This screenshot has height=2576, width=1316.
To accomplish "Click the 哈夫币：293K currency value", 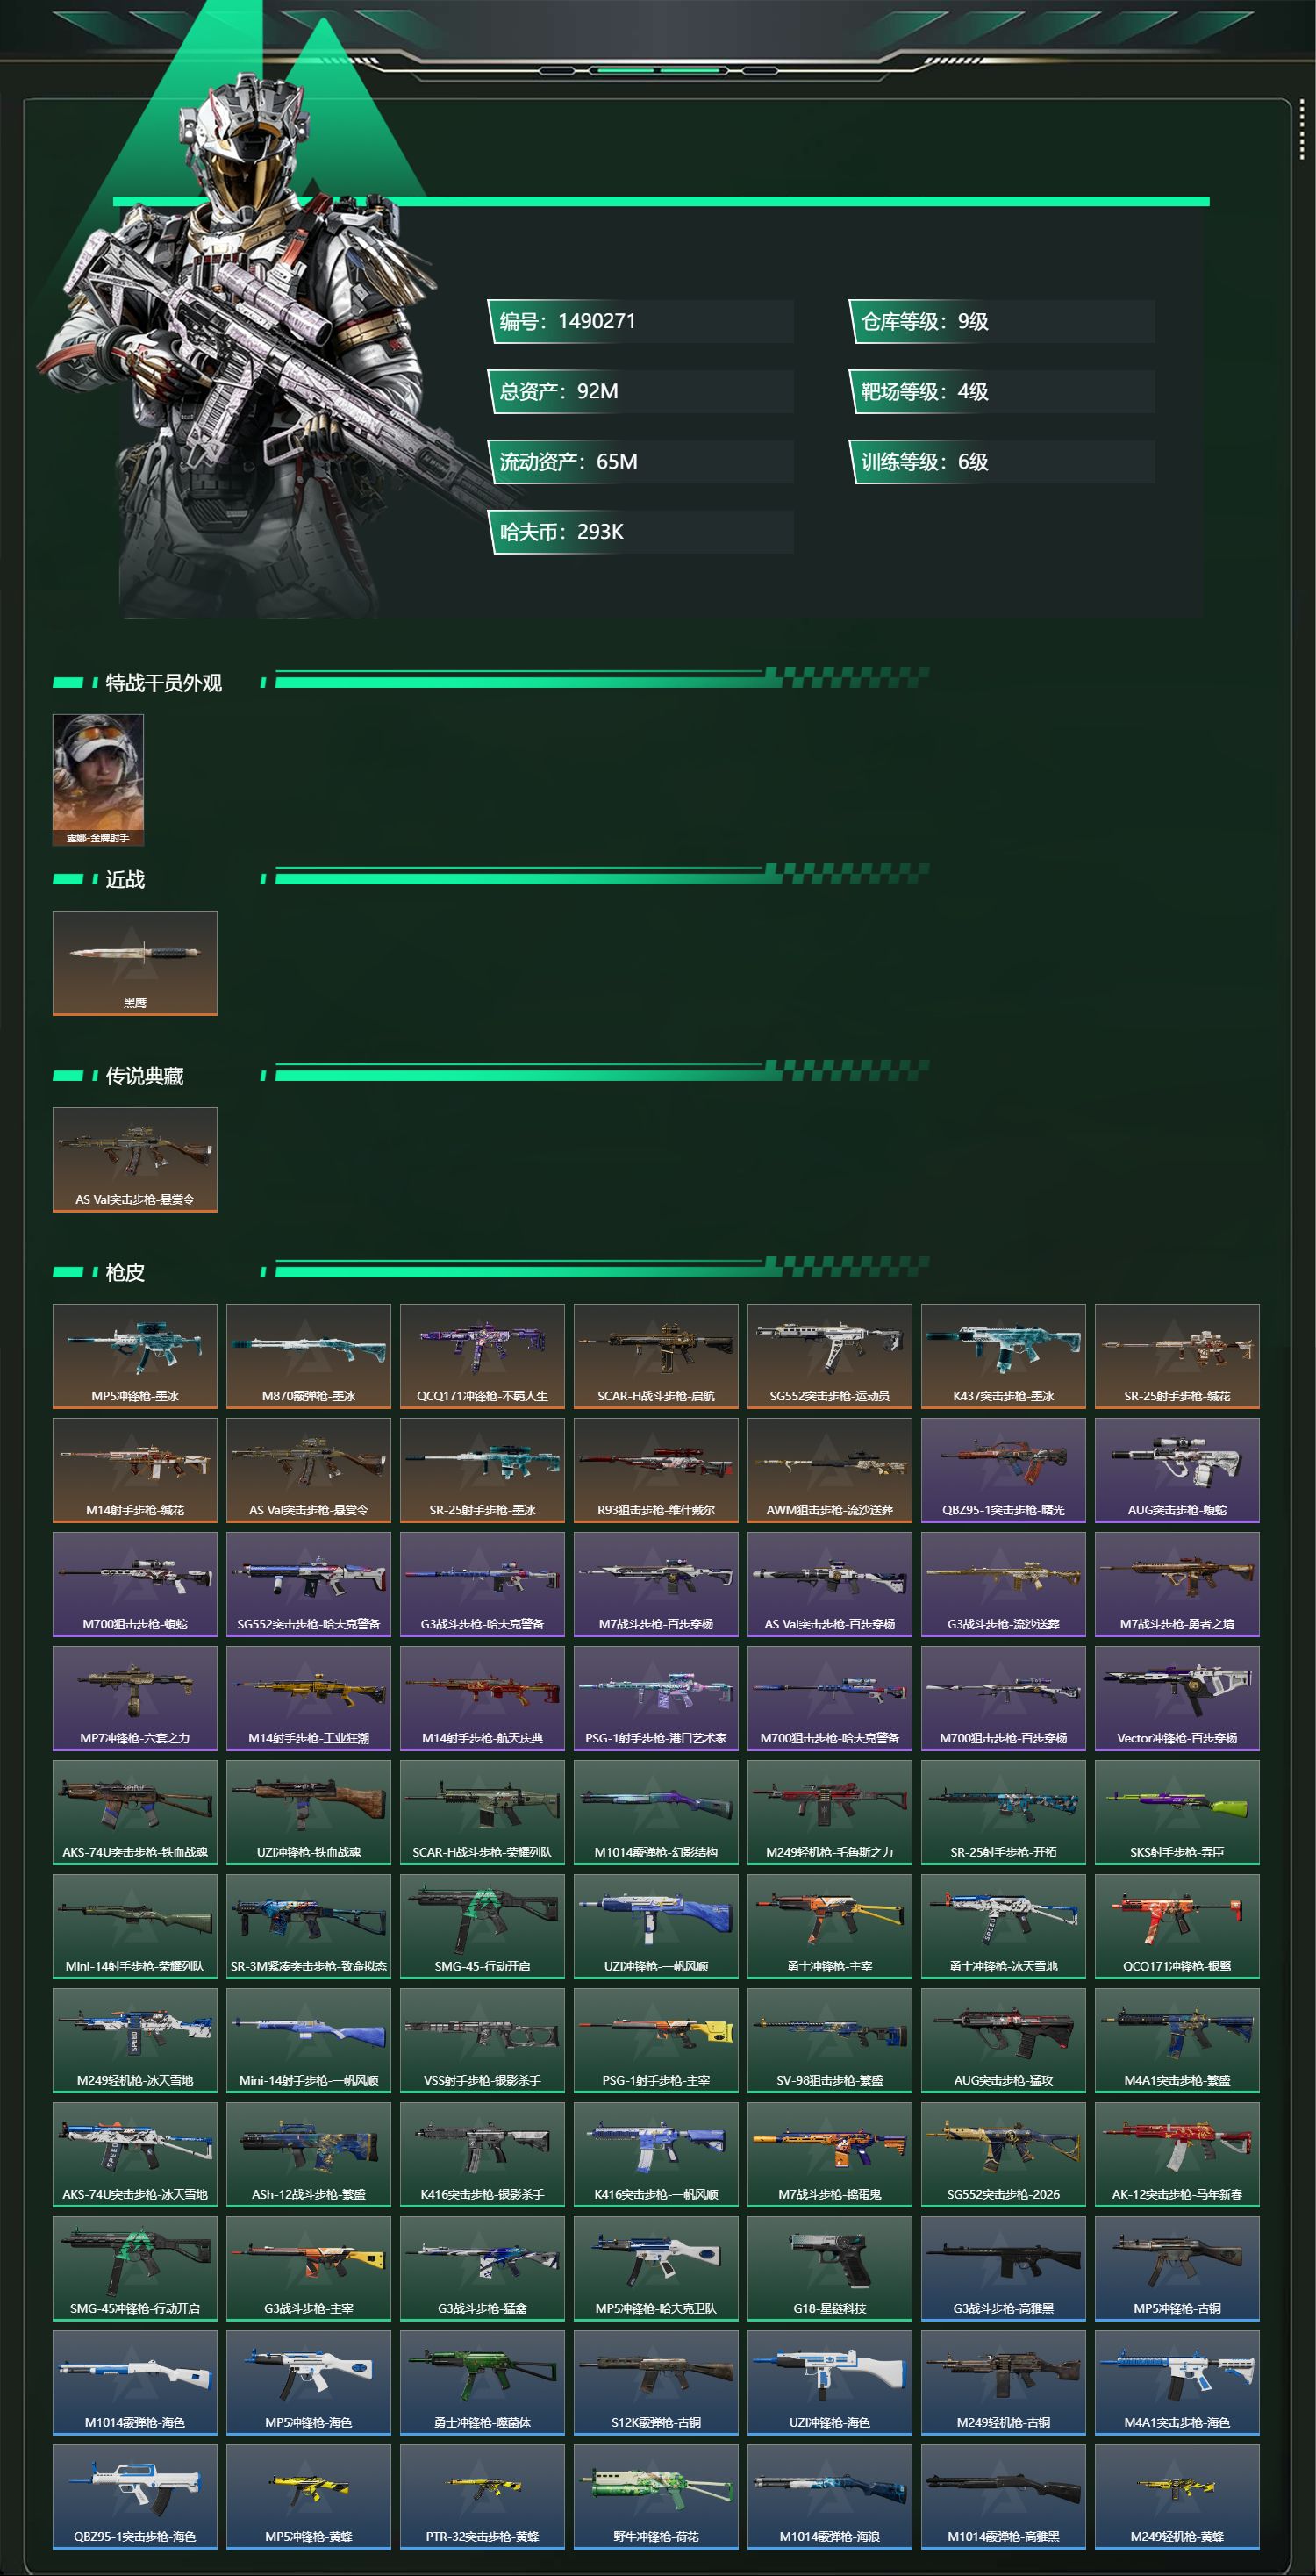I will click(561, 532).
